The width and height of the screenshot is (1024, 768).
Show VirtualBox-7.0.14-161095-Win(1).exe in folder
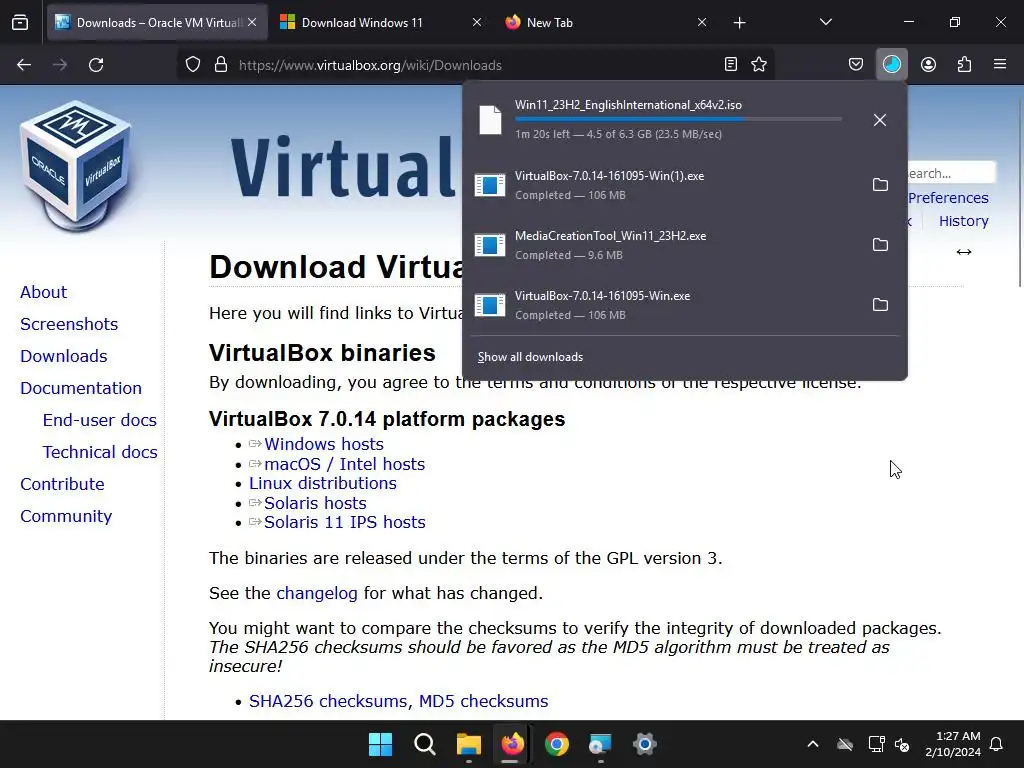point(880,185)
